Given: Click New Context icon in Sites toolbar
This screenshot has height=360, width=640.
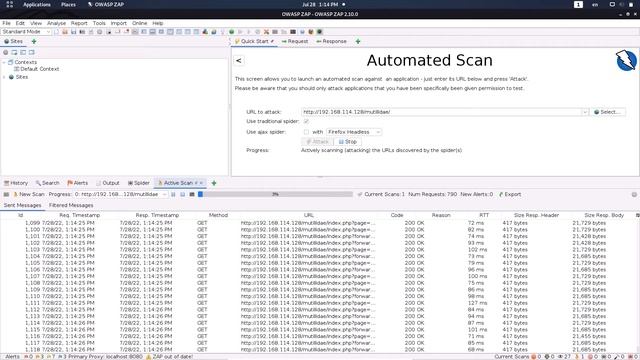Looking at the screenshot, I should [14, 52].
